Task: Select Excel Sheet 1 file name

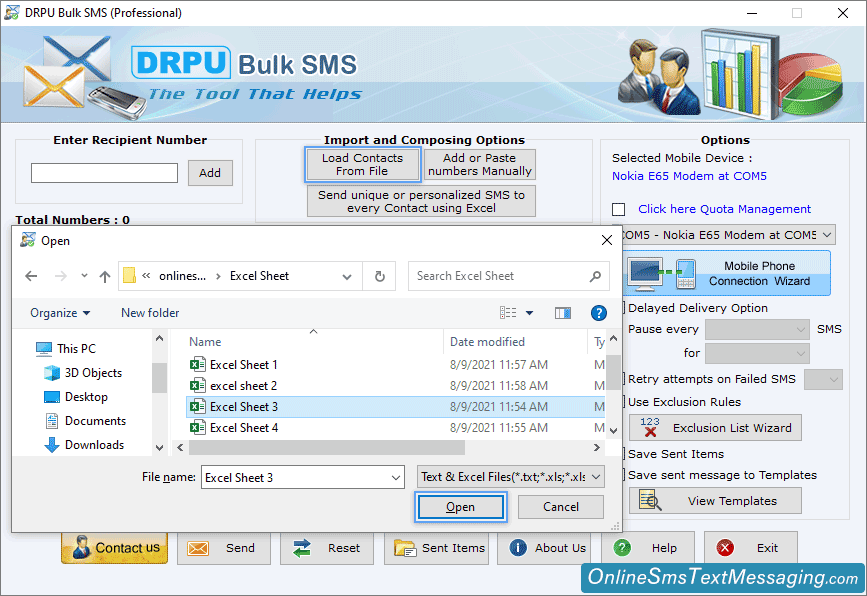Action: (x=243, y=365)
